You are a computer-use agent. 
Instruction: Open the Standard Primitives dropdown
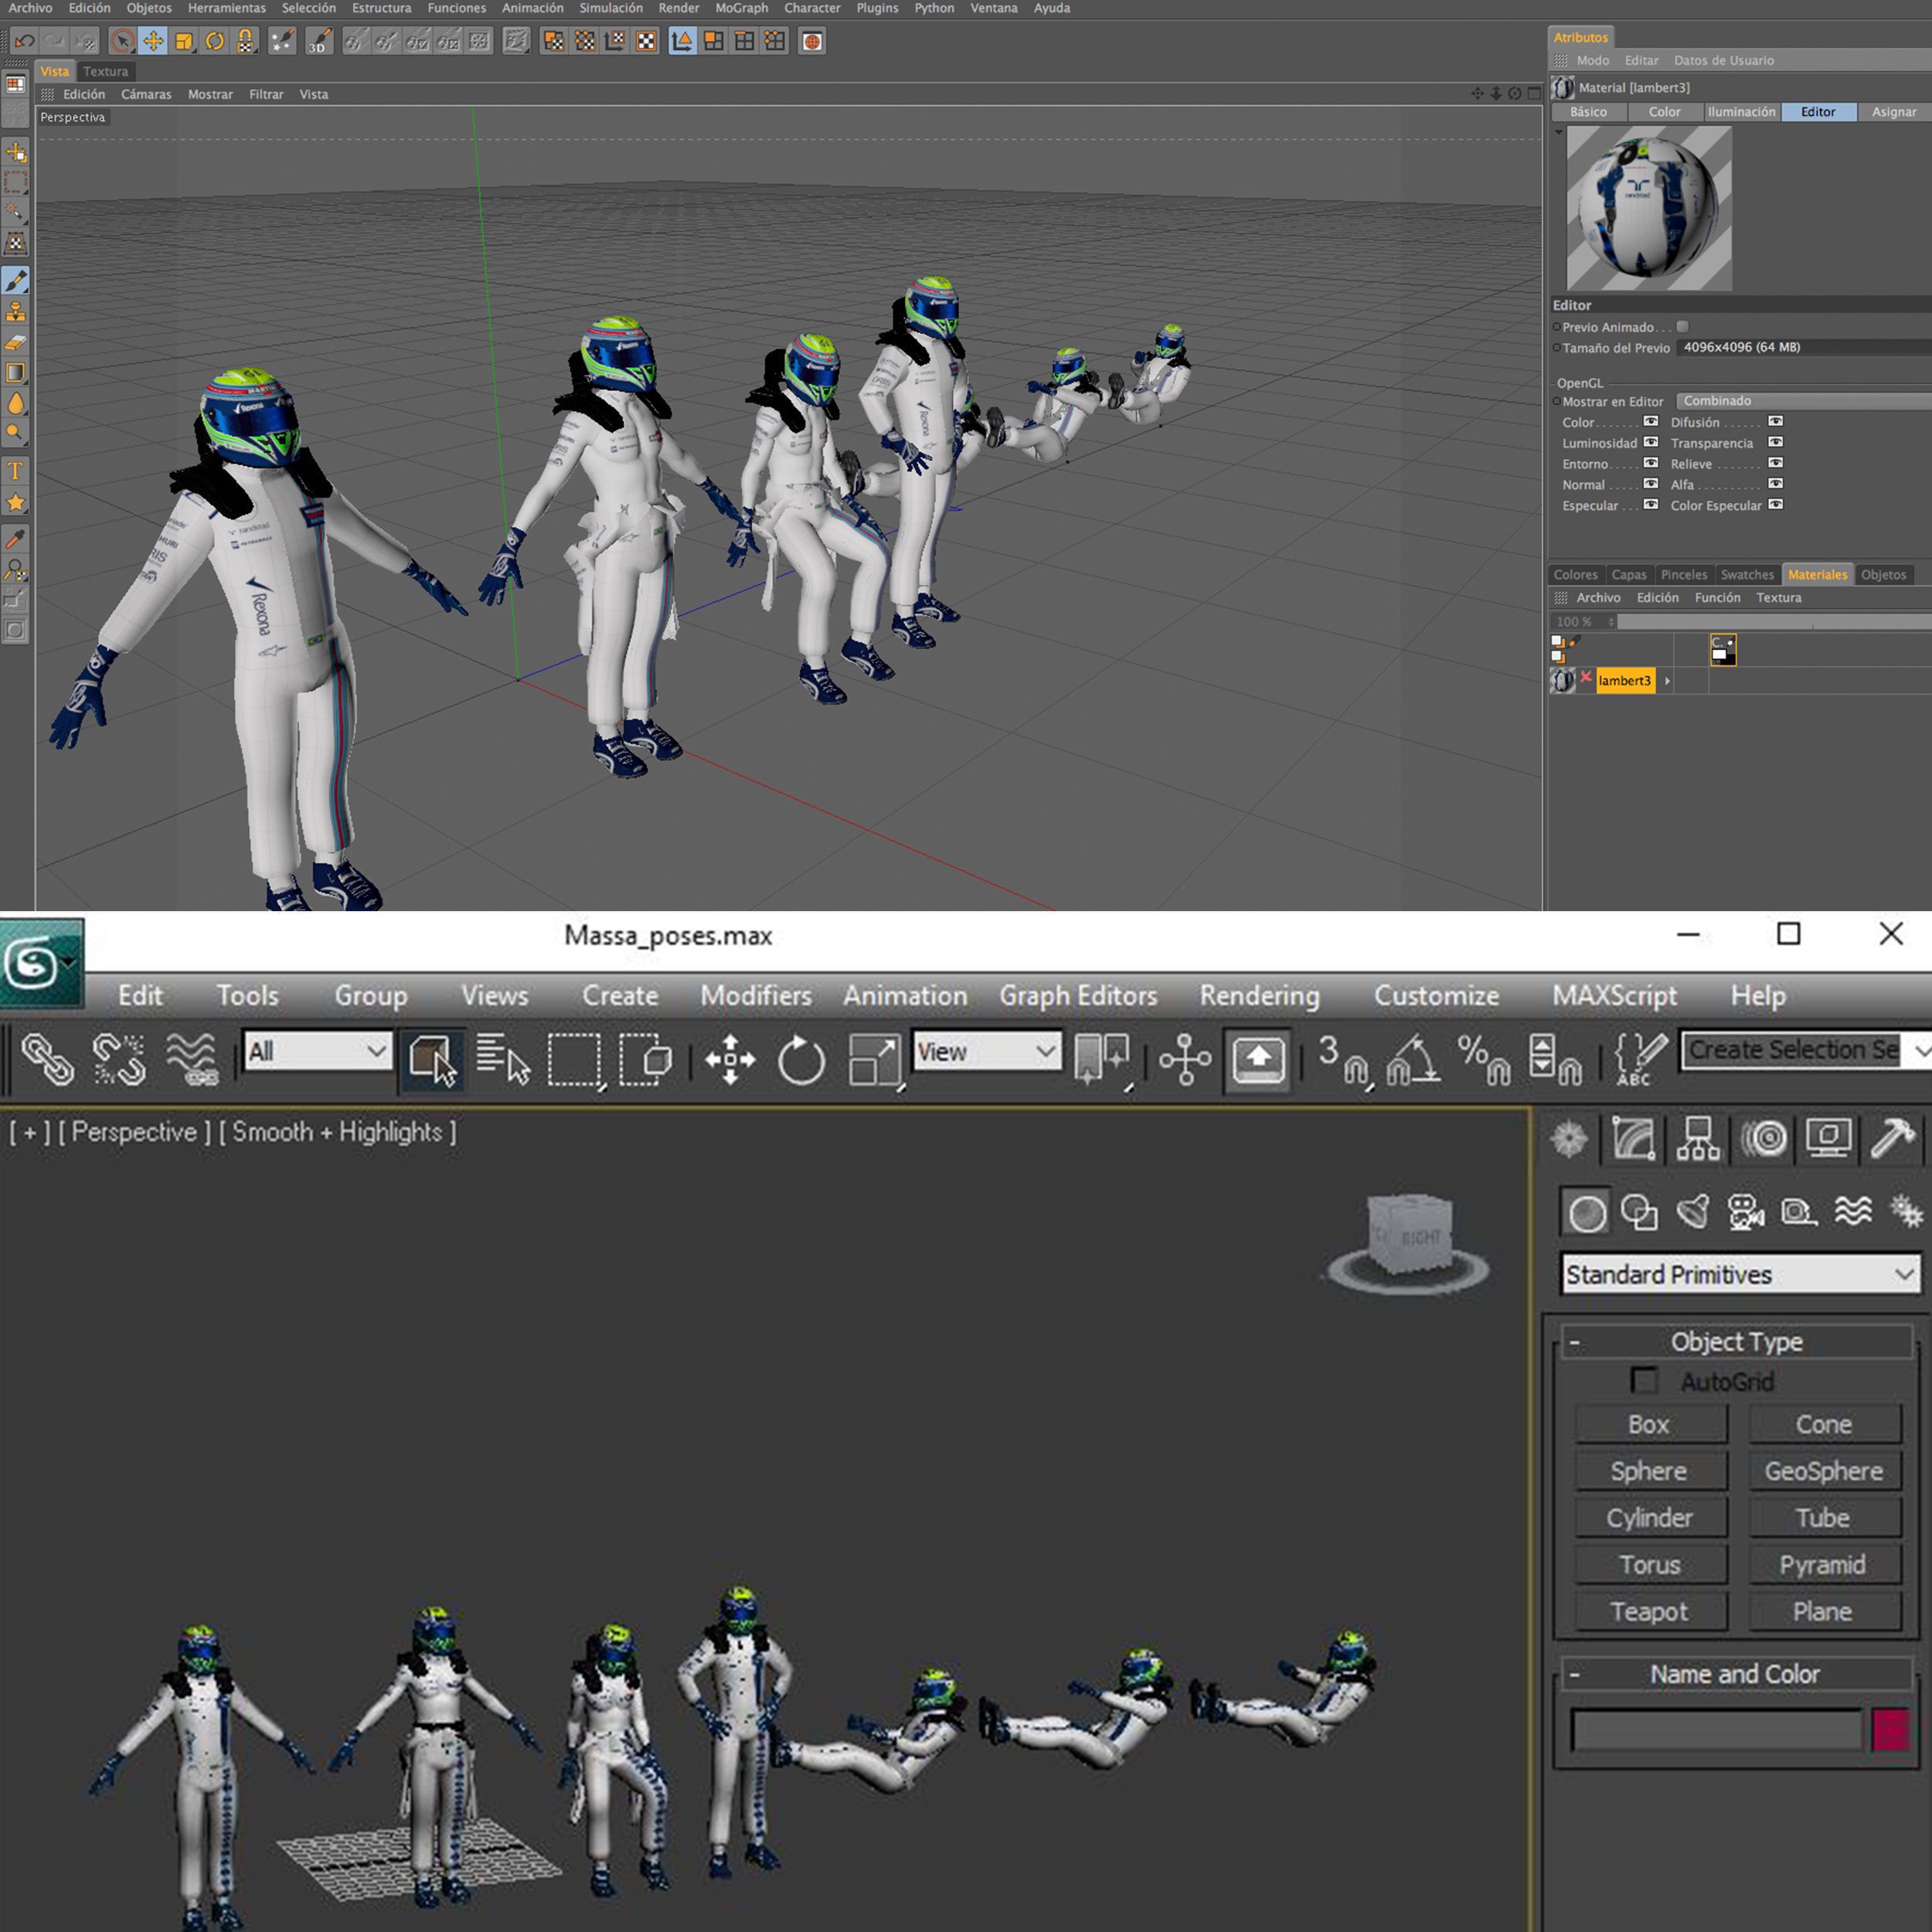click(1739, 1274)
